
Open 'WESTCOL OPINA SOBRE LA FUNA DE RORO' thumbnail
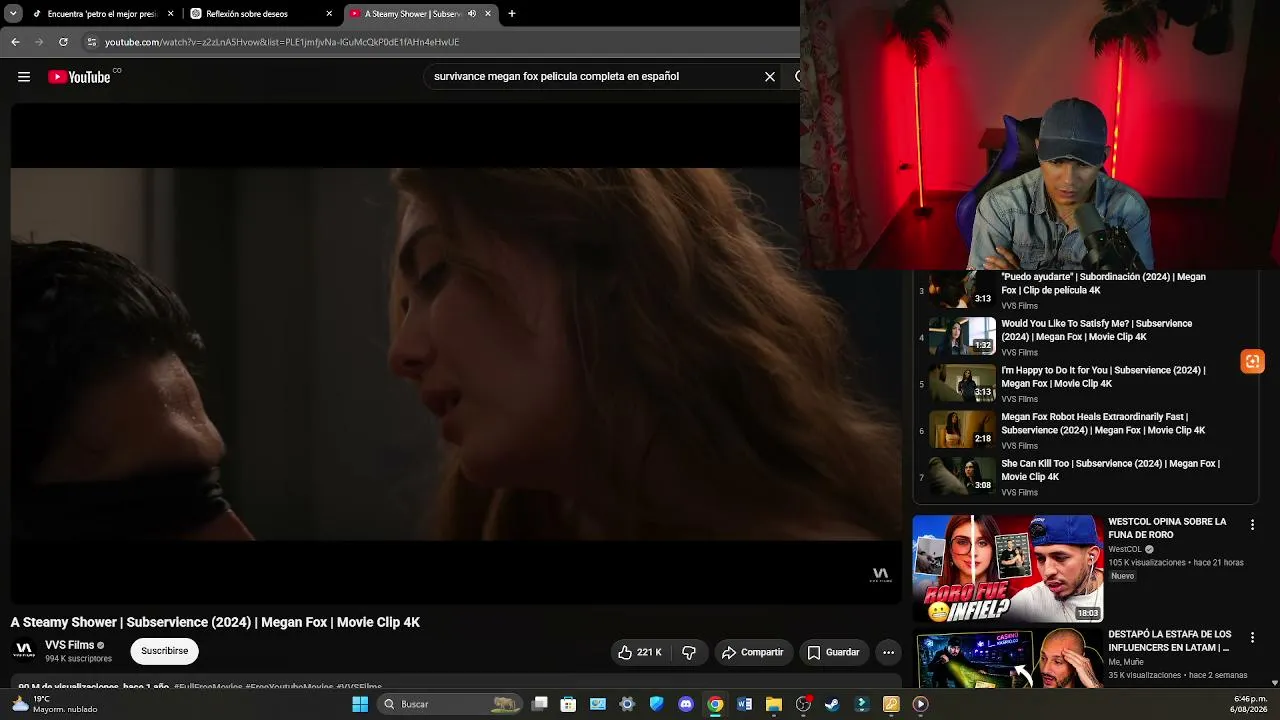coord(1008,568)
